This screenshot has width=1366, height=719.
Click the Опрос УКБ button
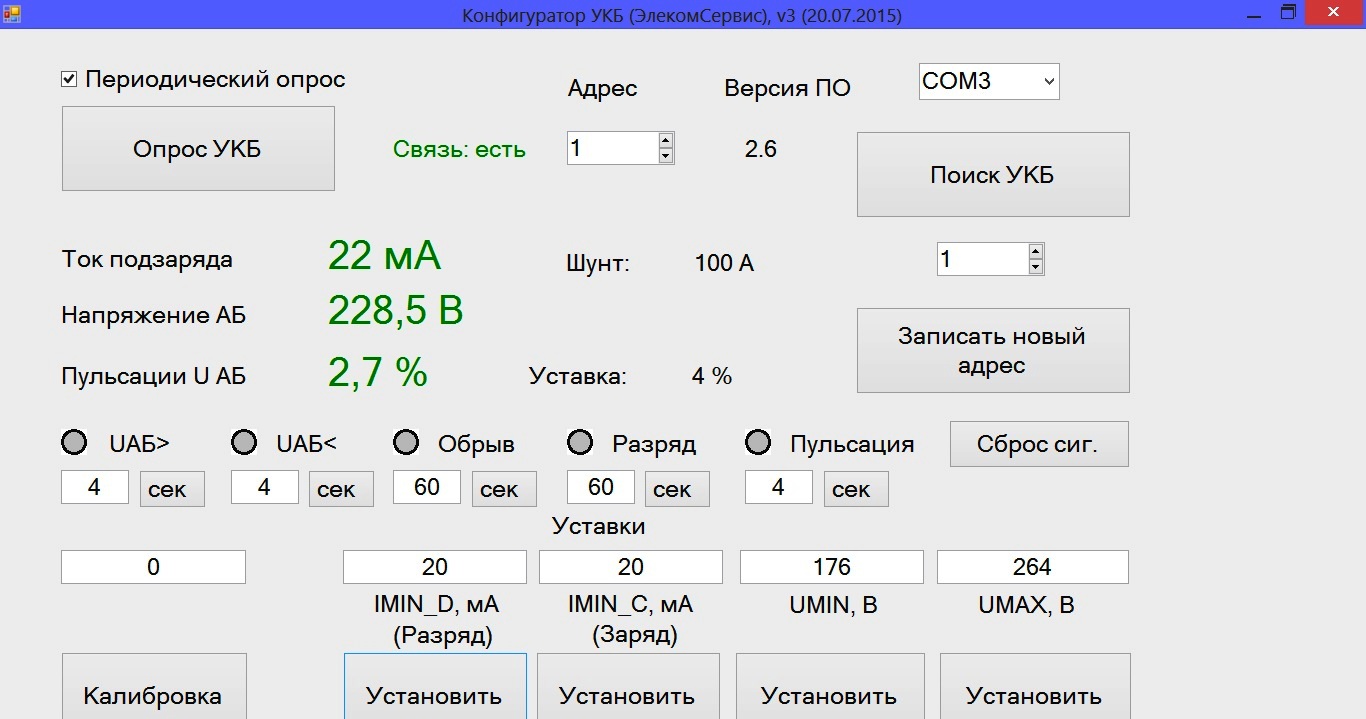(198, 149)
